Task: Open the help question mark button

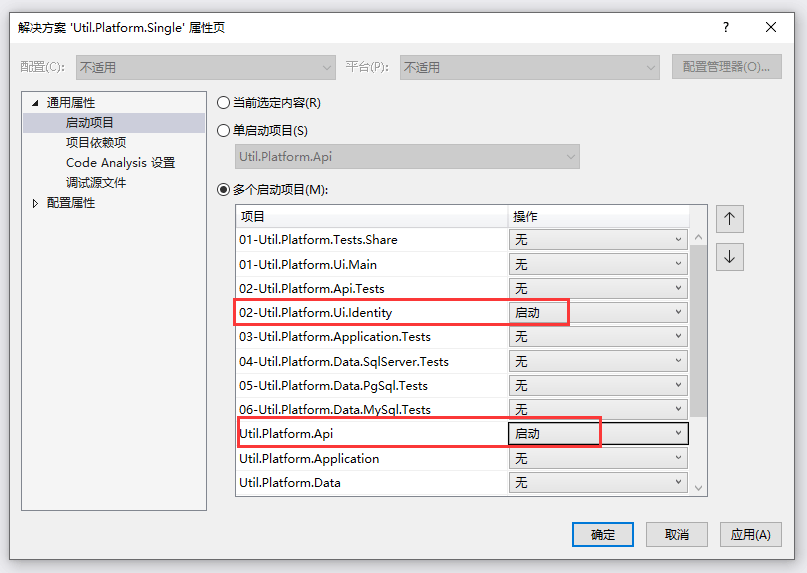Action: click(x=726, y=27)
